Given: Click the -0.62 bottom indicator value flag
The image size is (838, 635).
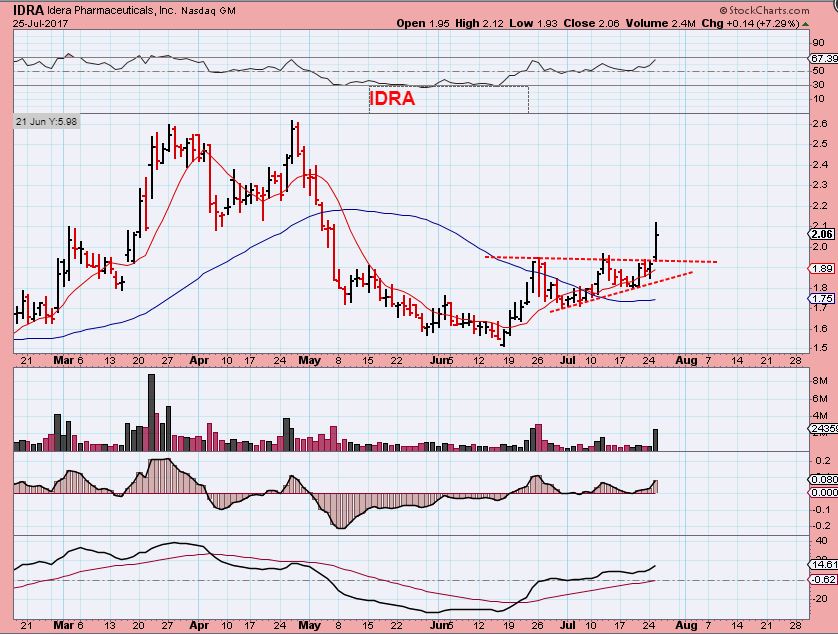Looking at the screenshot, I should [x=824, y=579].
